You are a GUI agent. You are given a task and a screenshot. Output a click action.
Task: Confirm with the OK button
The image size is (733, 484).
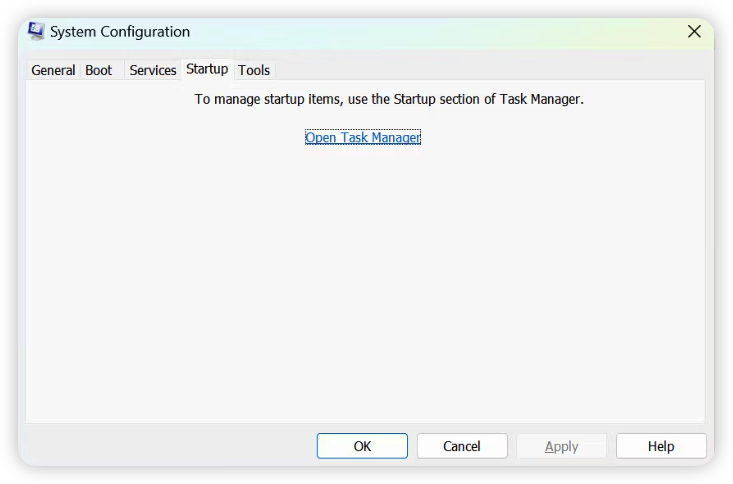coord(362,446)
